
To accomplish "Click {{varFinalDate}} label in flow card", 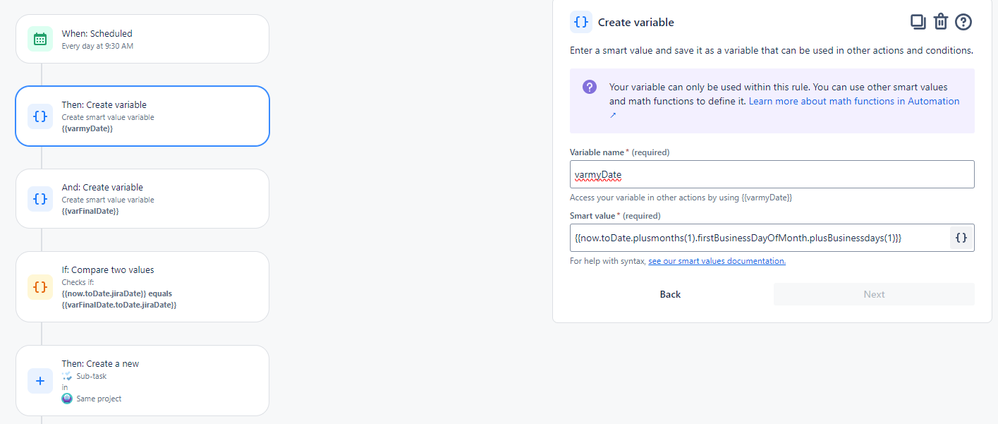I will [x=90, y=211].
